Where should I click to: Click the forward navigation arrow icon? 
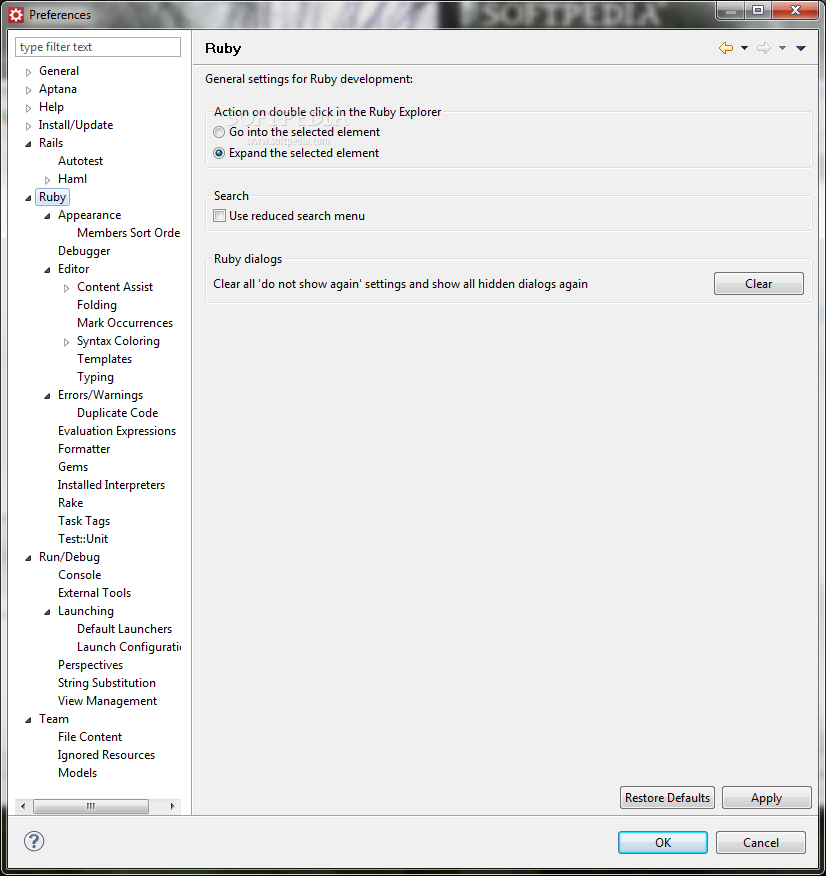click(x=763, y=48)
